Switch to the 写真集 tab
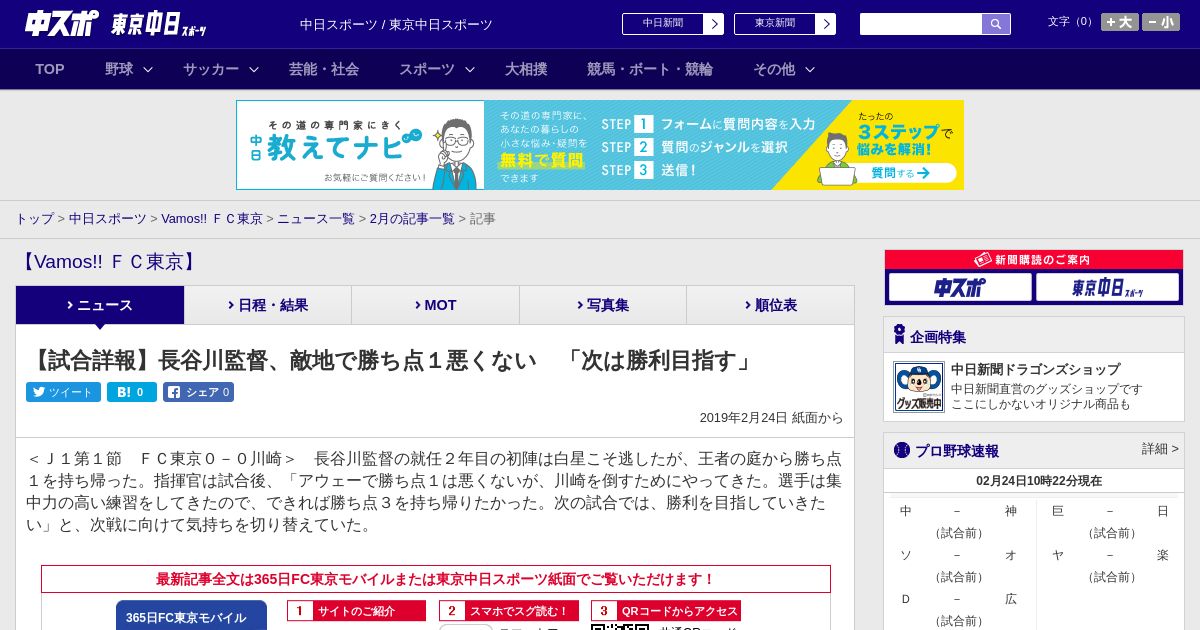 tap(603, 305)
